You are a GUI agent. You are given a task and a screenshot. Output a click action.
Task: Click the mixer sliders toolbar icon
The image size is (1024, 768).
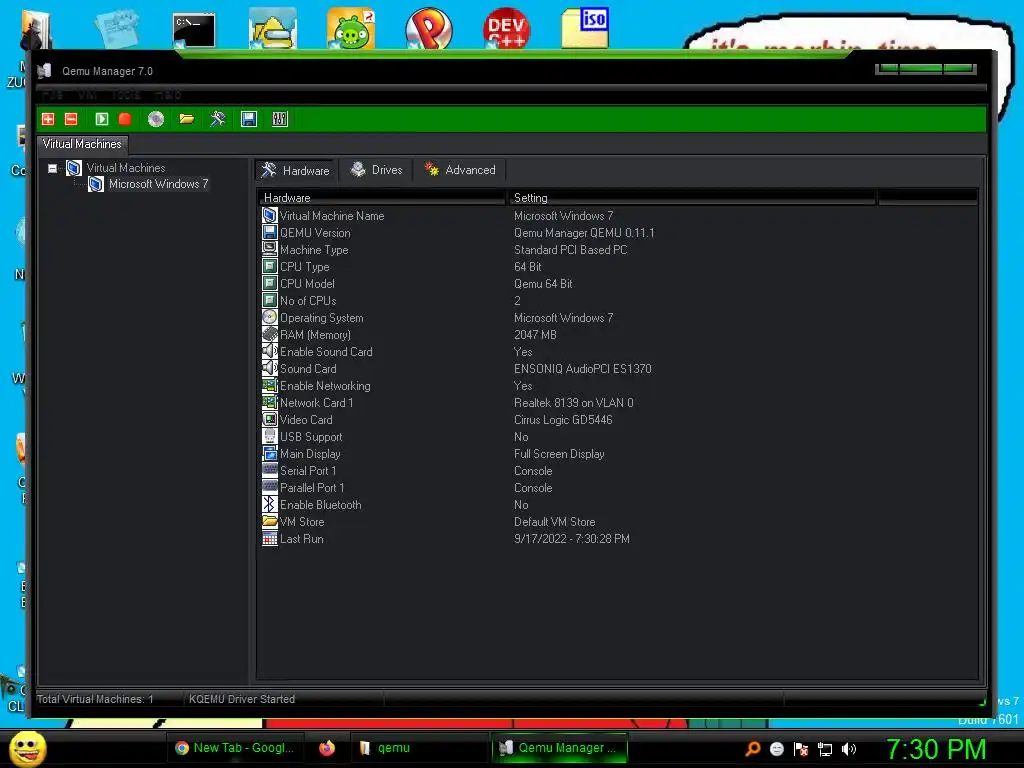point(280,119)
